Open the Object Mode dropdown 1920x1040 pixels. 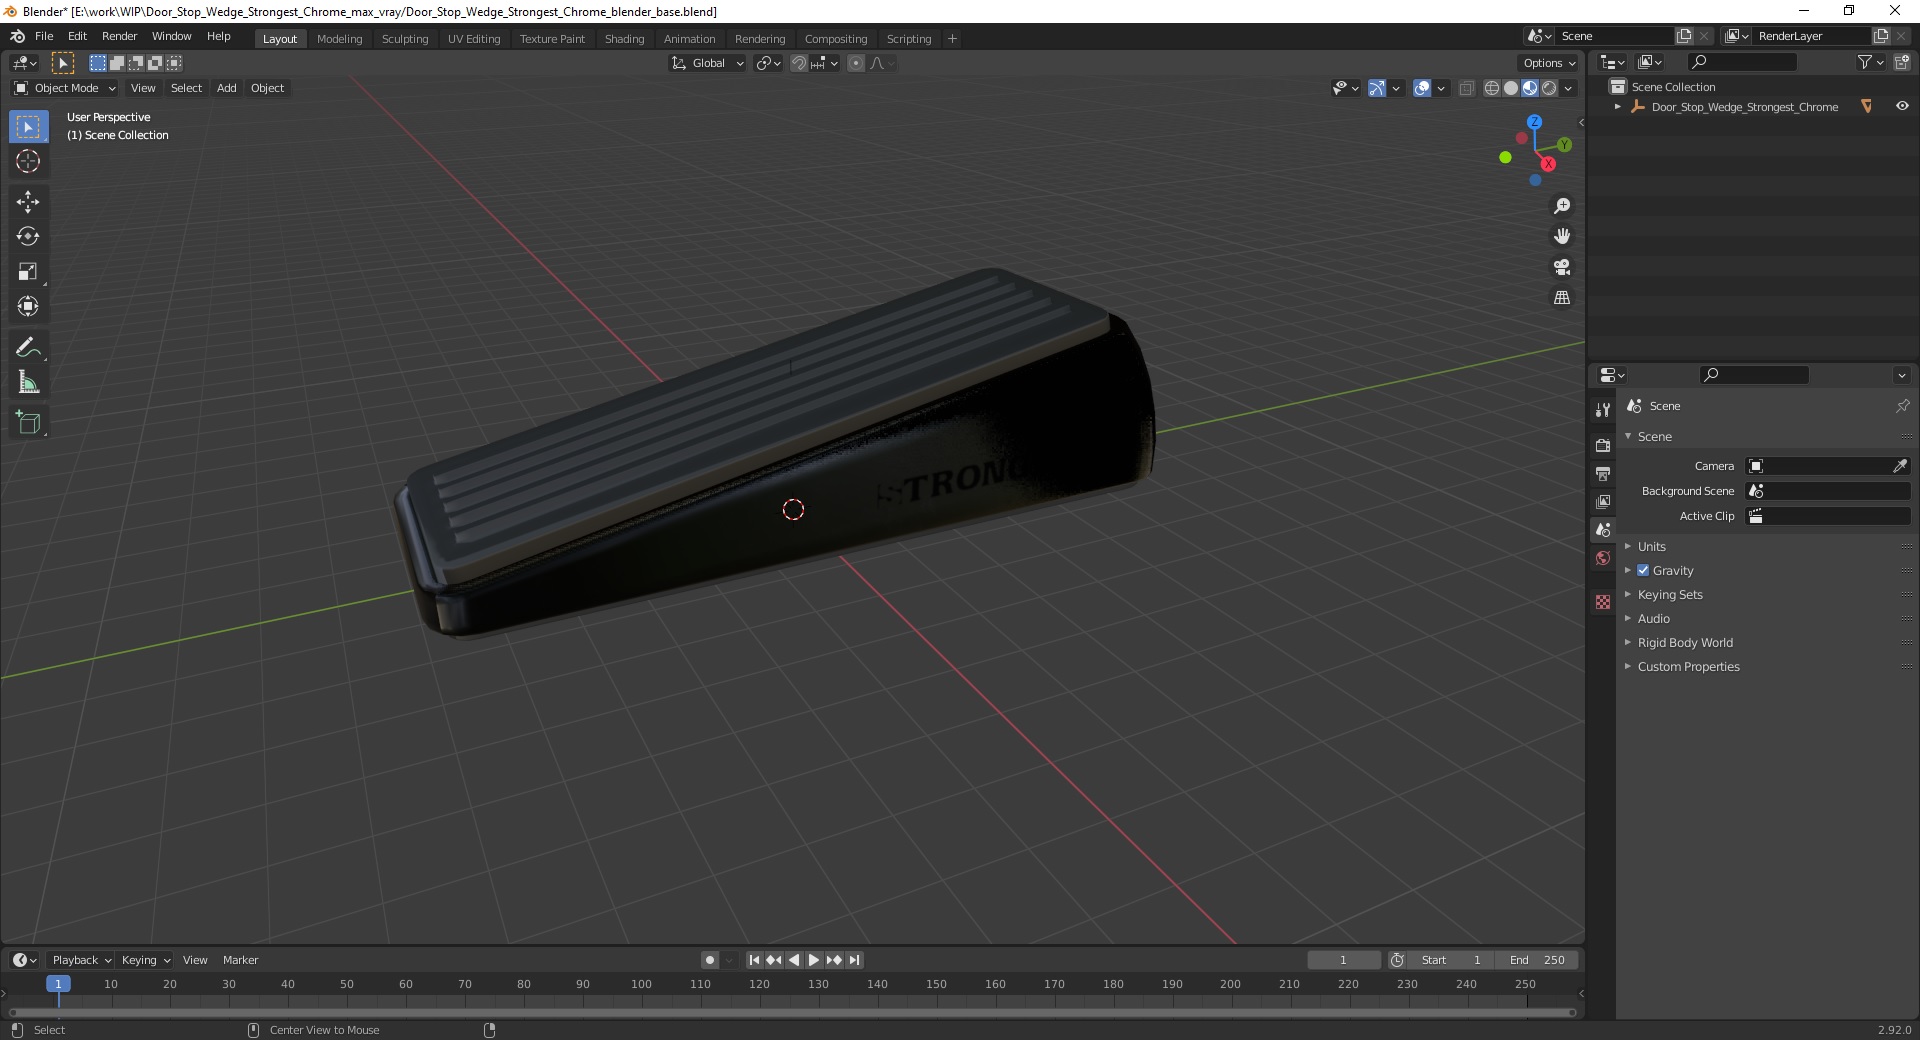(x=65, y=88)
